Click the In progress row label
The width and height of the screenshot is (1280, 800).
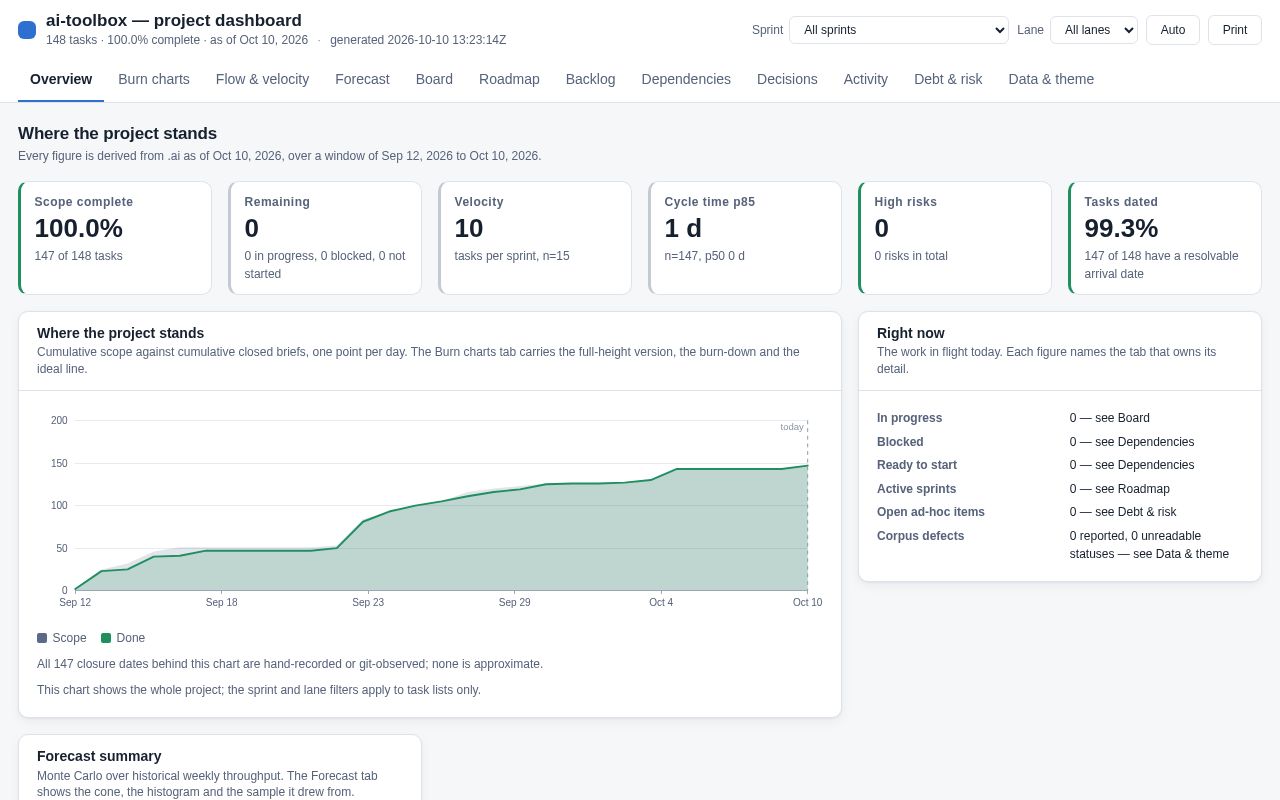click(x=909, y=418)
